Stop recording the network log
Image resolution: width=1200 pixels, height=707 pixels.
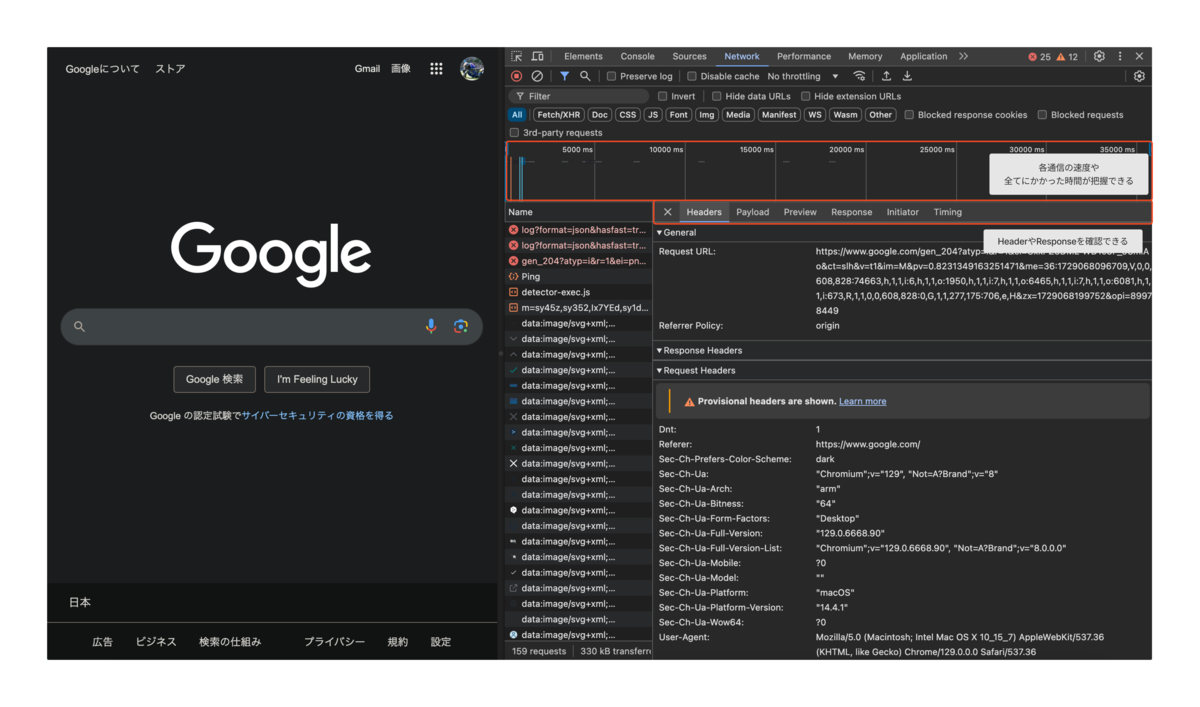(516, 76)
